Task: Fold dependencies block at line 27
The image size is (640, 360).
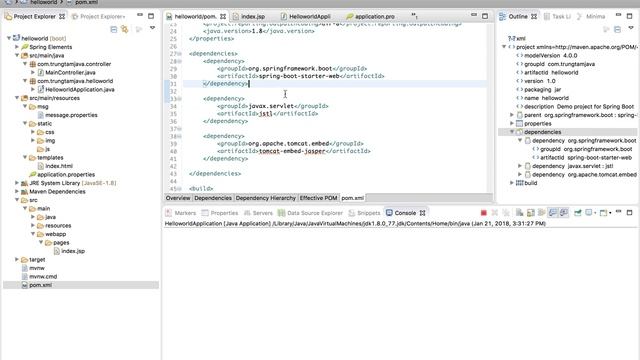Action: [179, 54]
